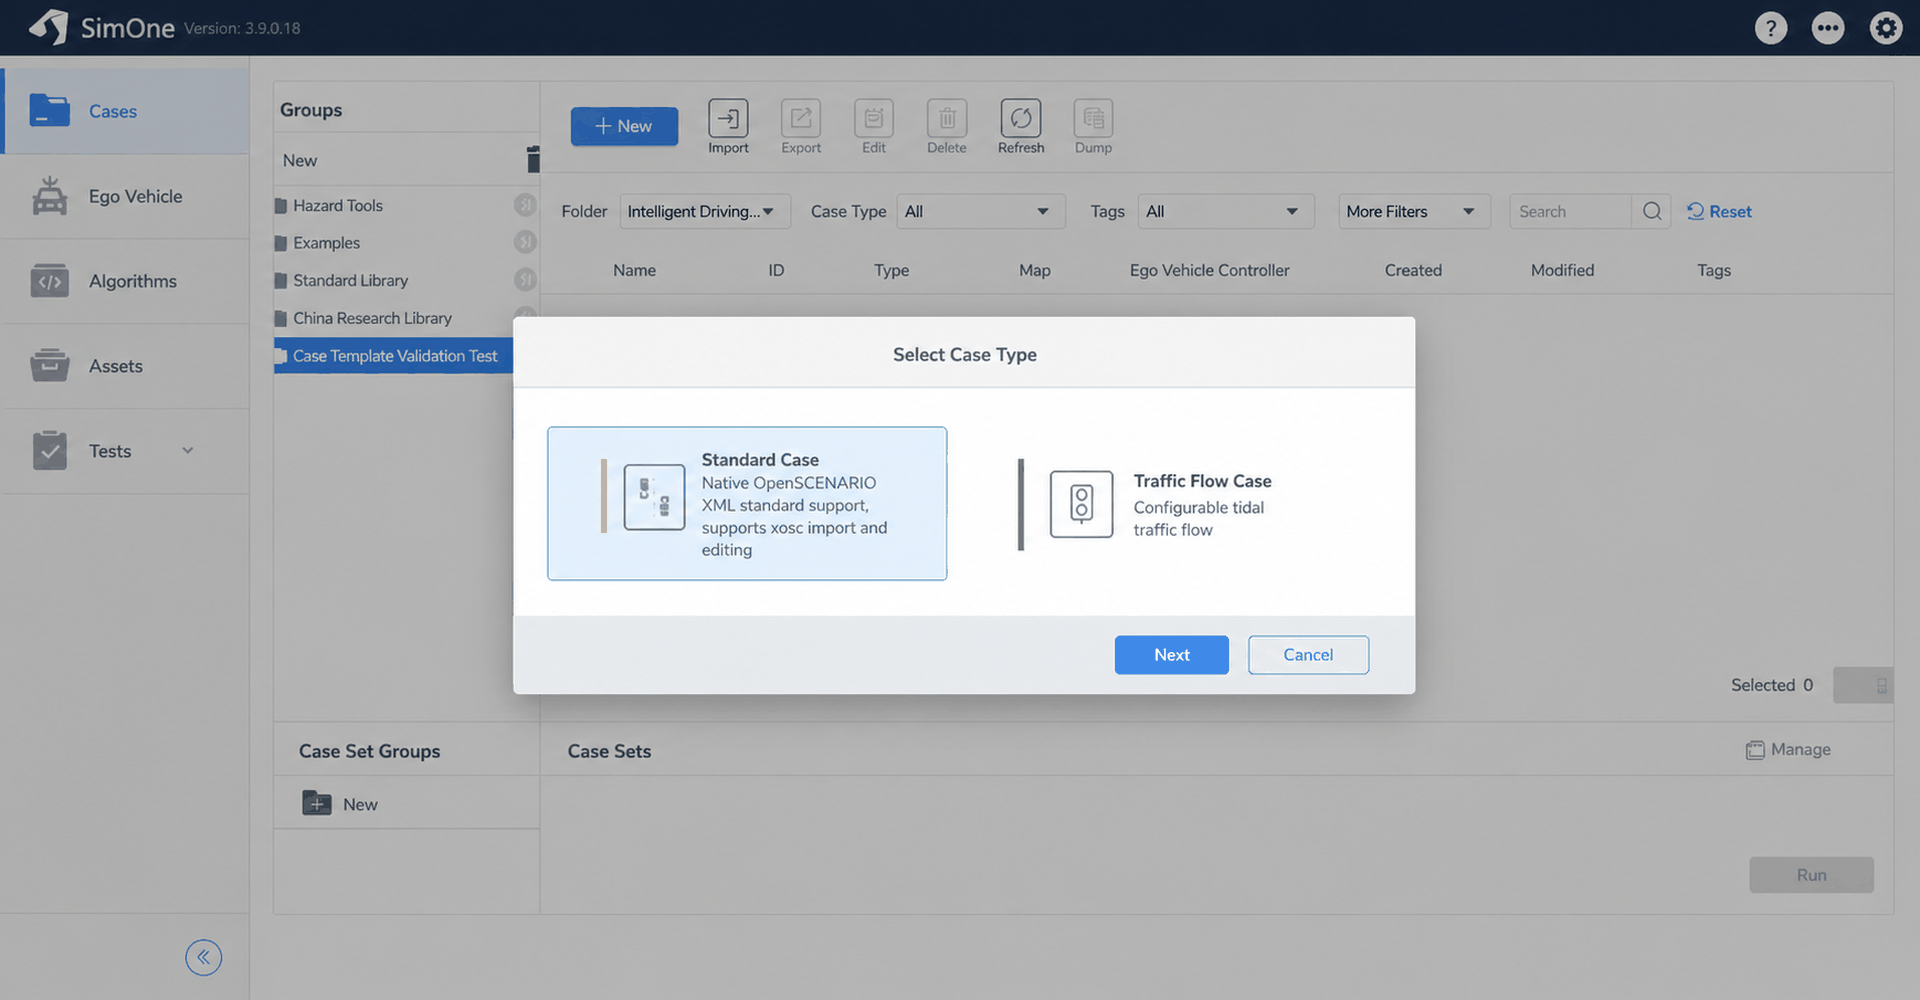Click the Refresh toolbar icon
The width and height of the screenshot is (1920, 1000).
coord(1021,118)
